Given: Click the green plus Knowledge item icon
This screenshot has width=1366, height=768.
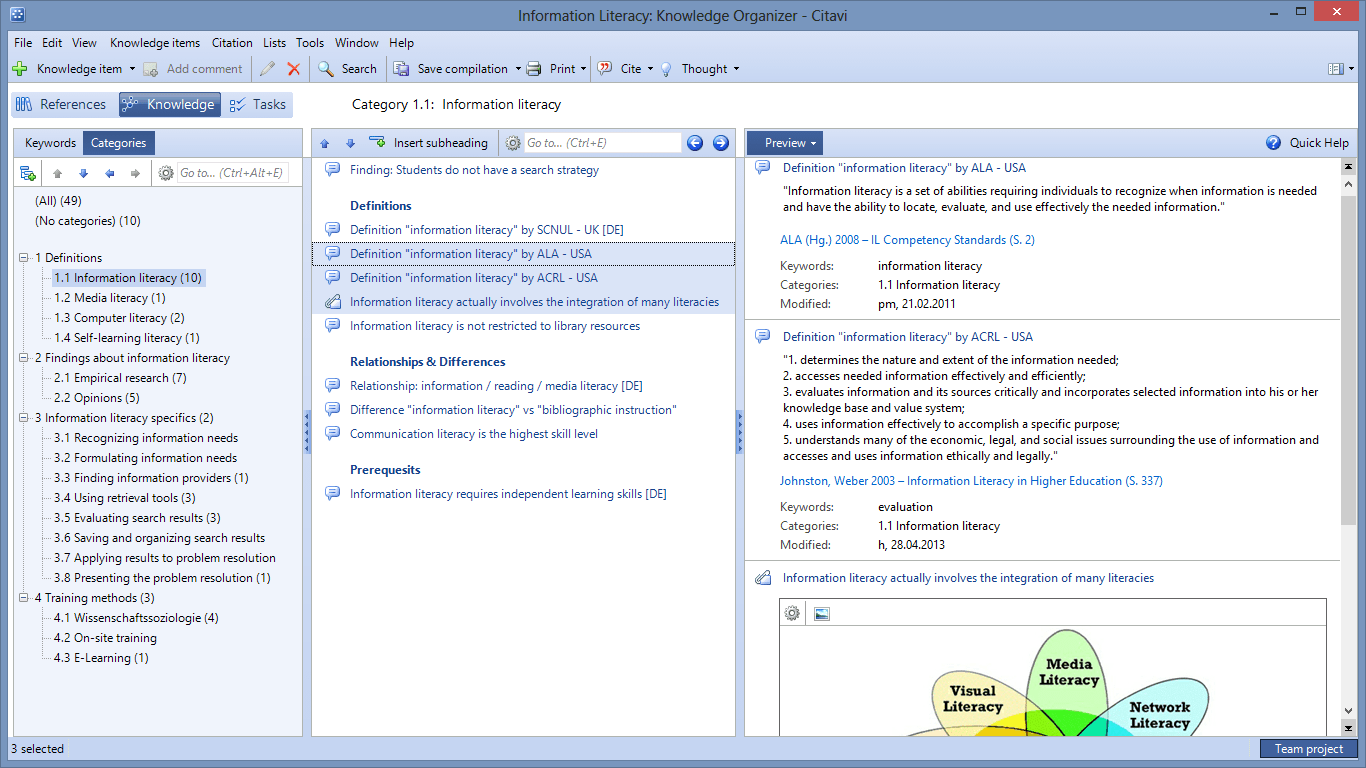Looking at the screenshot, I should point(20,69).
